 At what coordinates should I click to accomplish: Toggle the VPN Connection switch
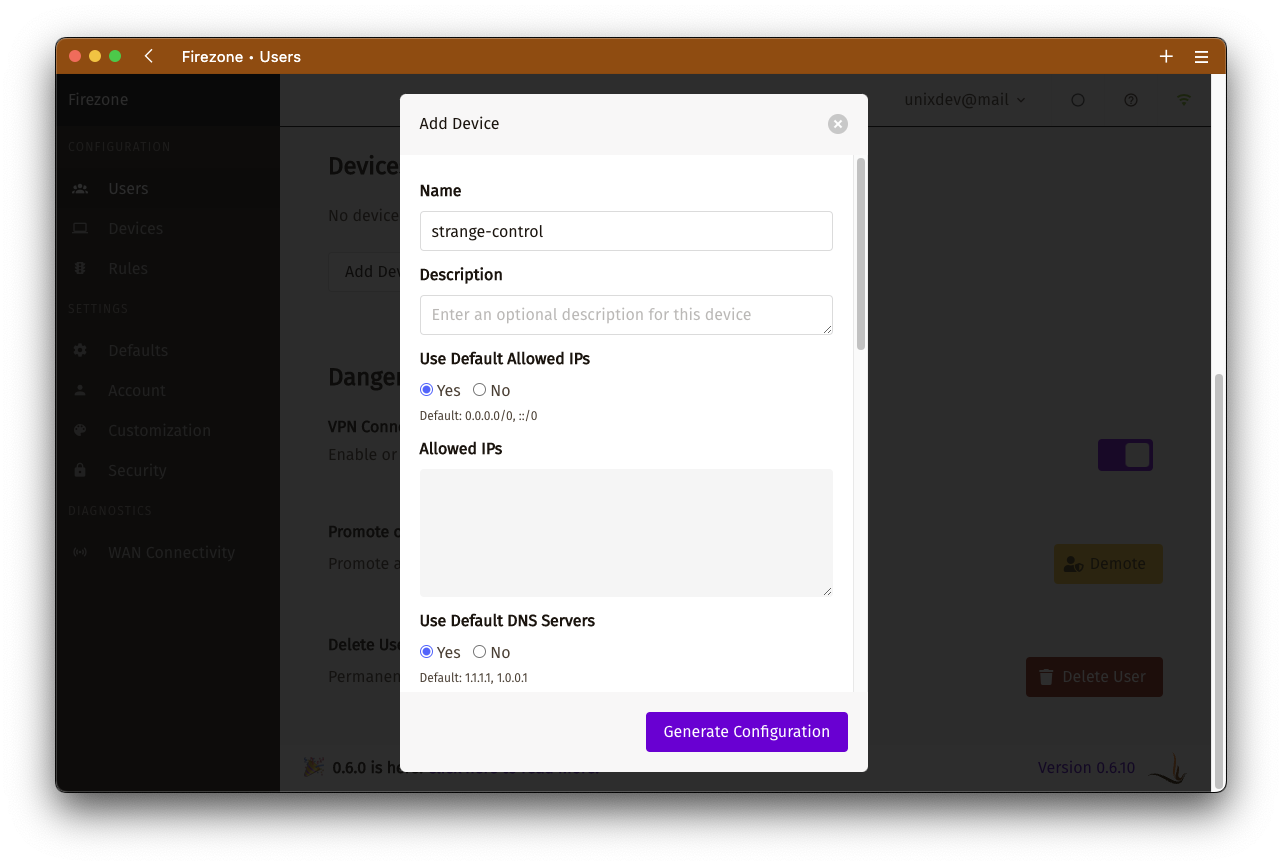click(x=1125, y=455)
